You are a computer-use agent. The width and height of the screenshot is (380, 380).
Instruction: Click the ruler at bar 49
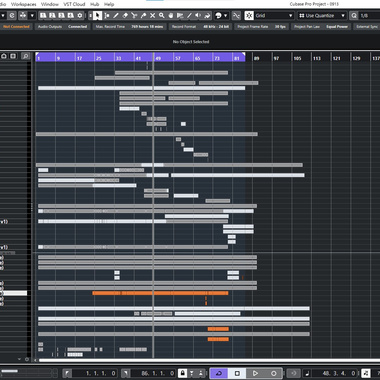click(x=158, y=58)
